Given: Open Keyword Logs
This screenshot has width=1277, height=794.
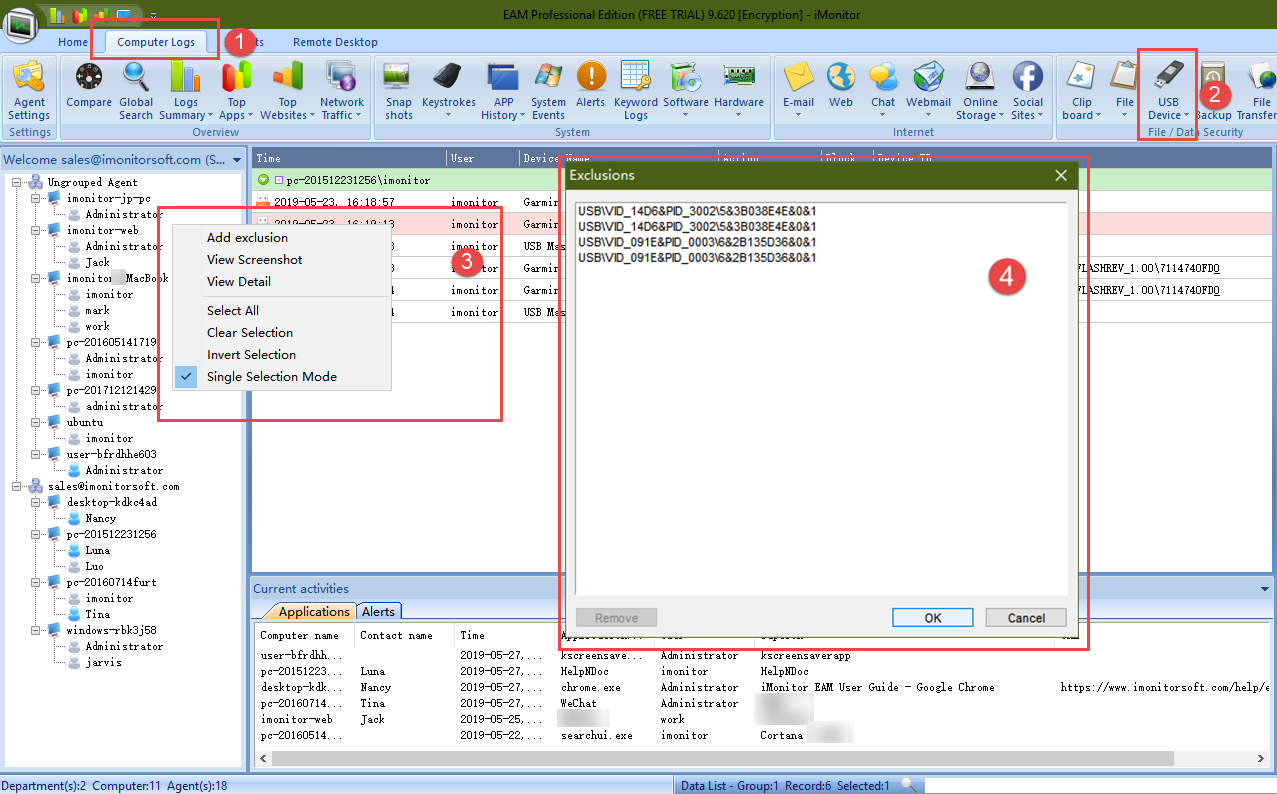Looking at the screenshot, I should [x=636, y=90].
